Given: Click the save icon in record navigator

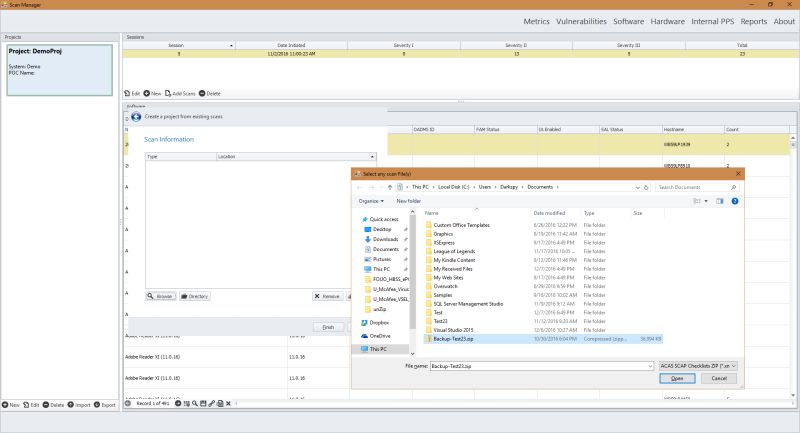Looking at the screenshot, I should 203,403.
